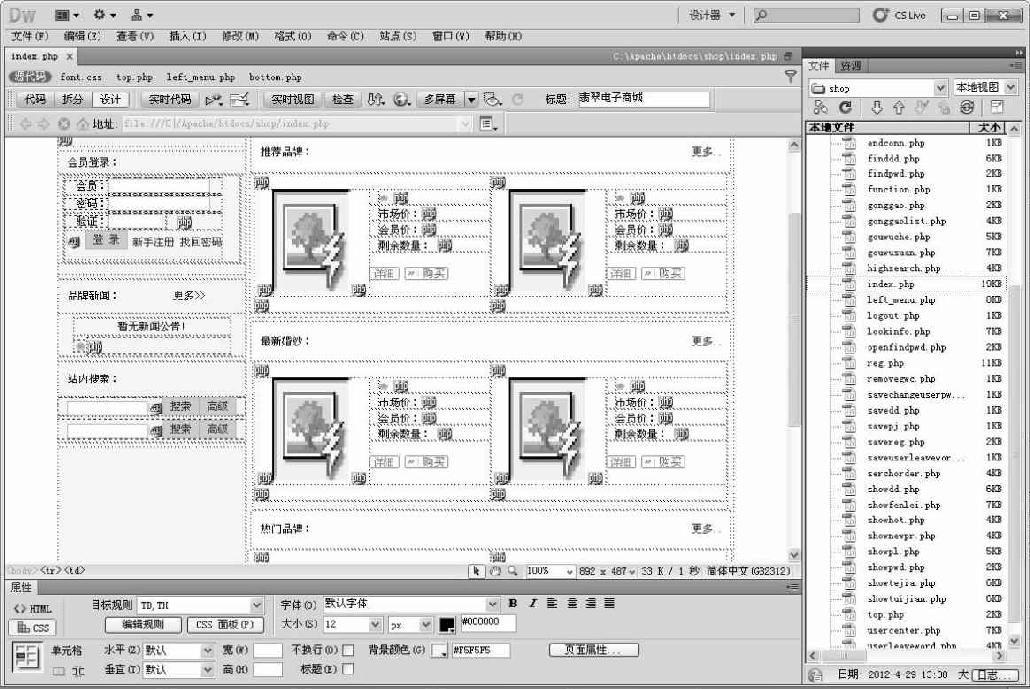
Task: Open the Extend Dreamweaver gear menu
Action: coord(104,14)
